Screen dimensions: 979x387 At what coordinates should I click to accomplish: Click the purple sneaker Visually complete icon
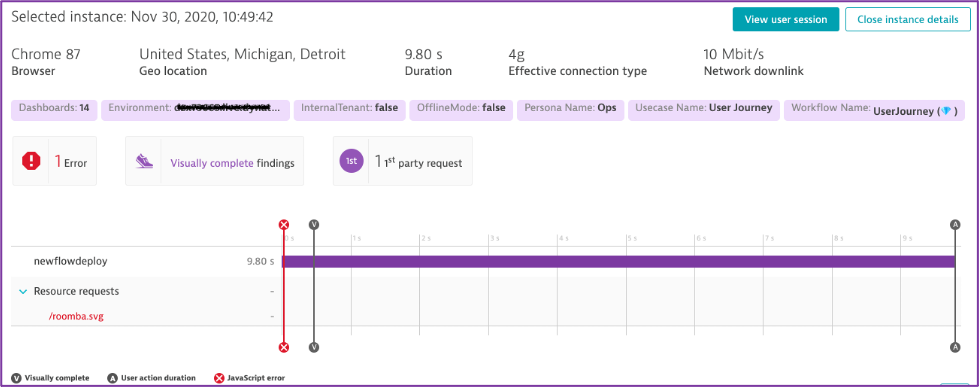(144, 162)
